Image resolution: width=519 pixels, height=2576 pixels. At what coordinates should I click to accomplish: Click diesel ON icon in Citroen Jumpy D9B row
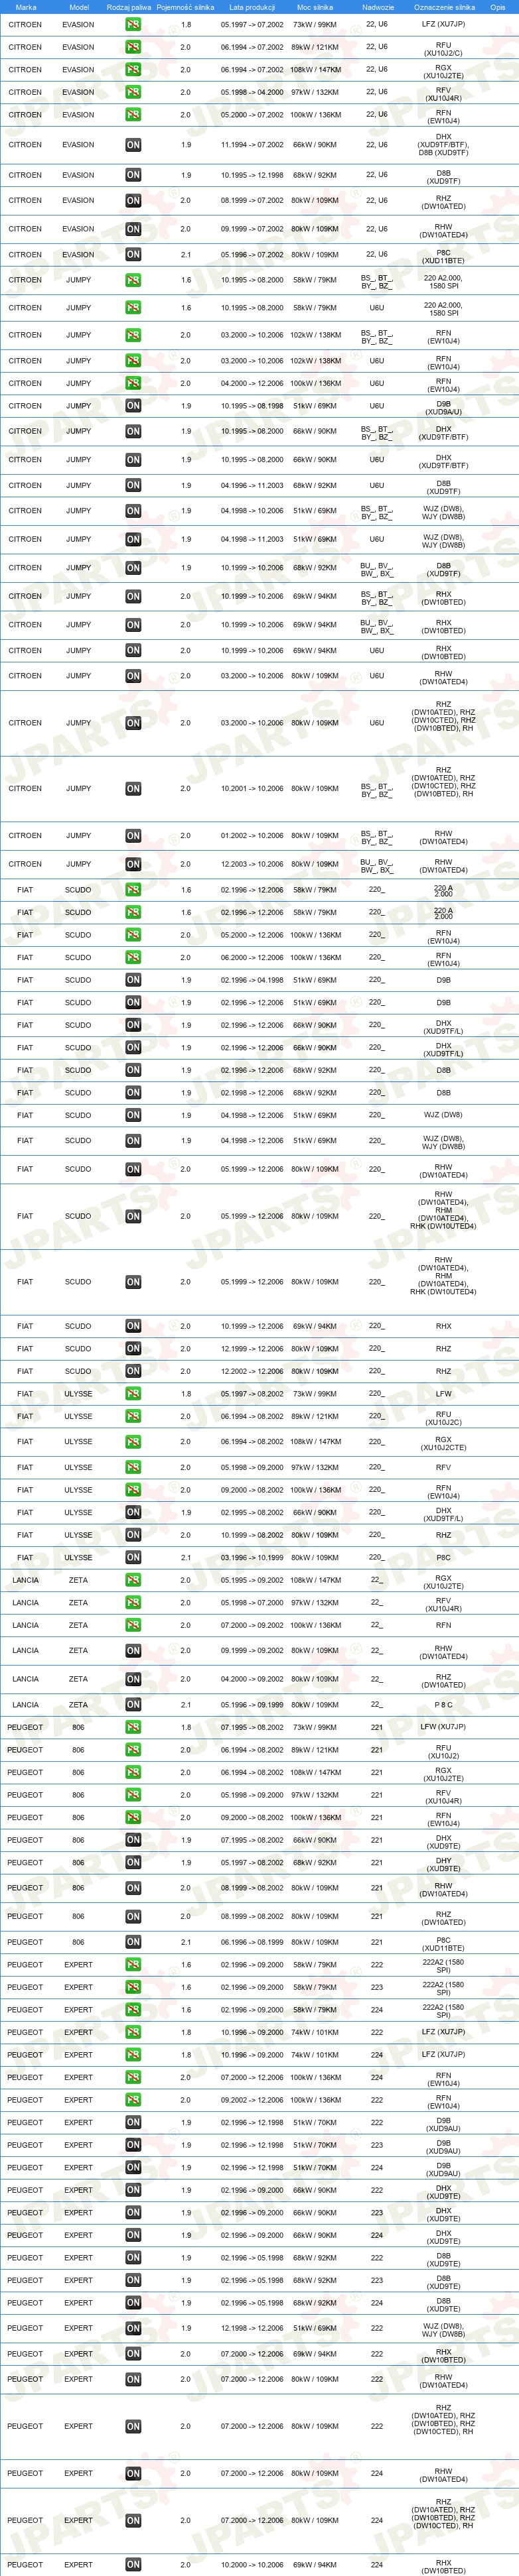tap(133, 406)
